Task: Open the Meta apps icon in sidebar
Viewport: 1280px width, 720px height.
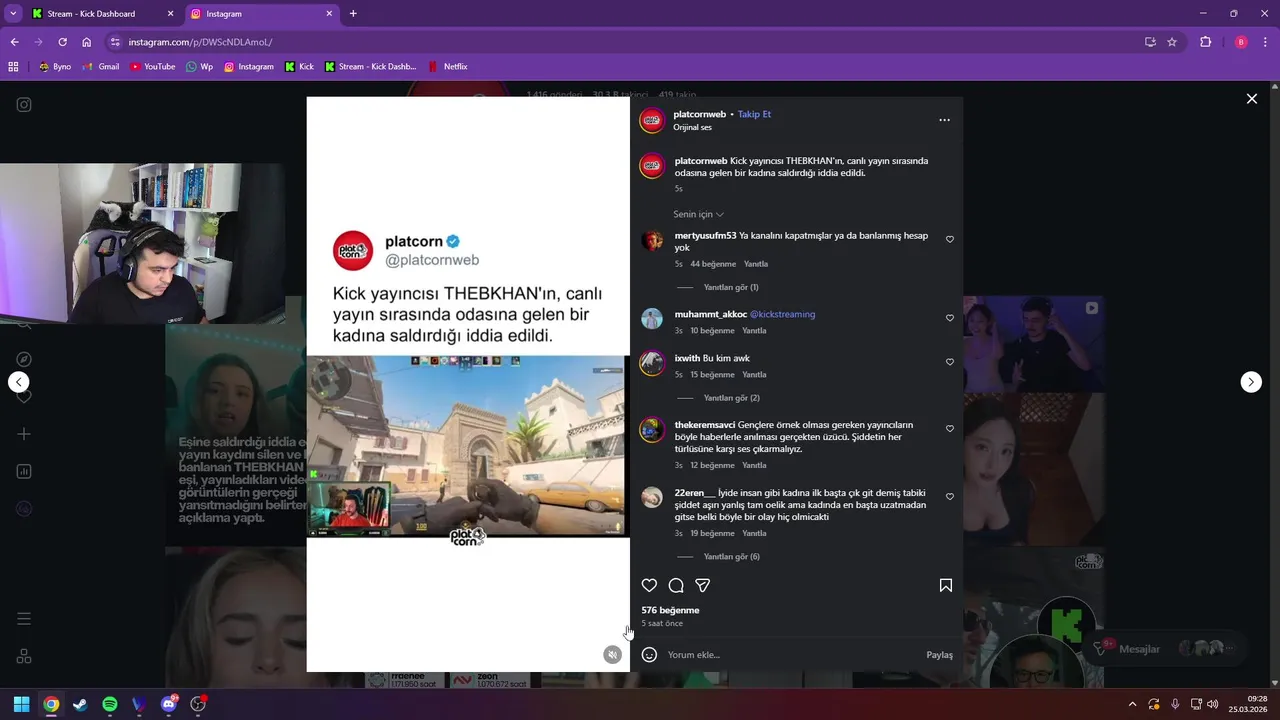Action: tap(24, 656)
